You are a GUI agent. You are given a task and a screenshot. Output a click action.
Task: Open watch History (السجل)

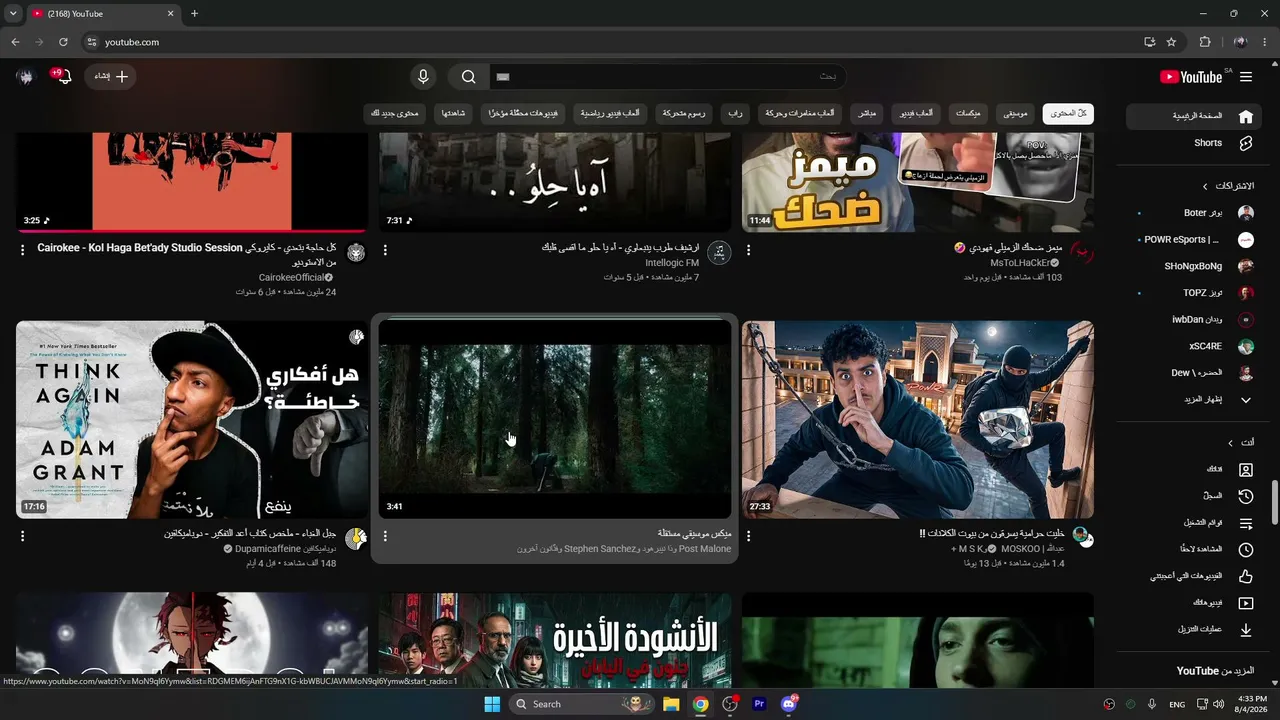coord(1196,496)
